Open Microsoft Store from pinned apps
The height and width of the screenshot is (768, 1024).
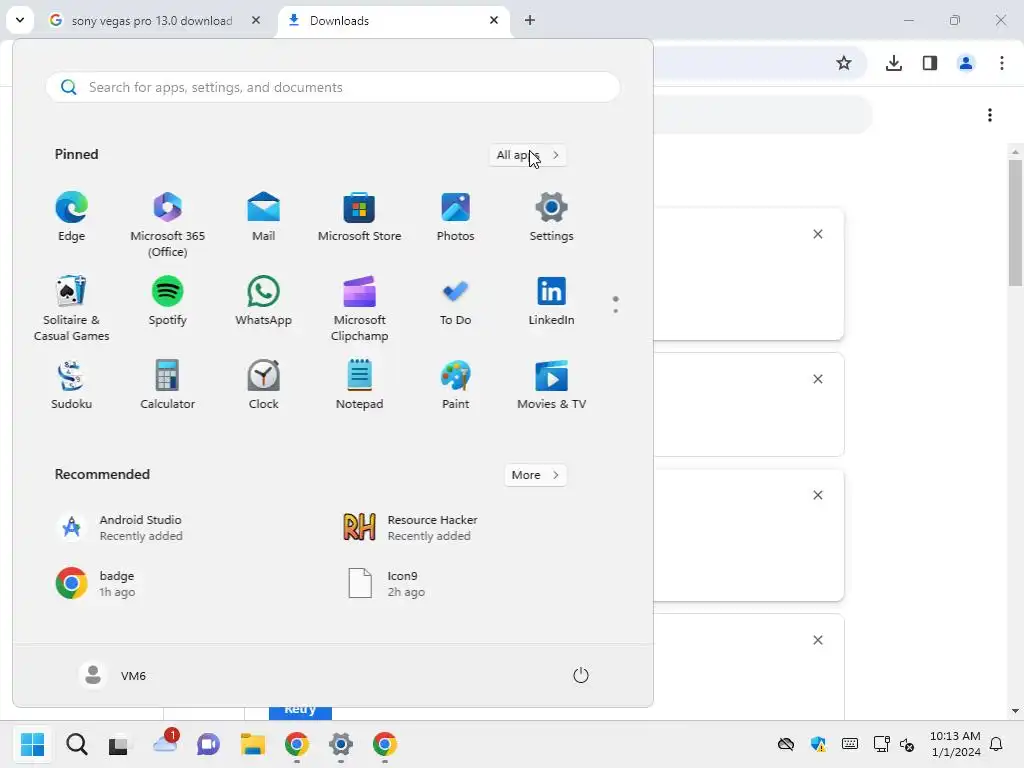[359, 217]
